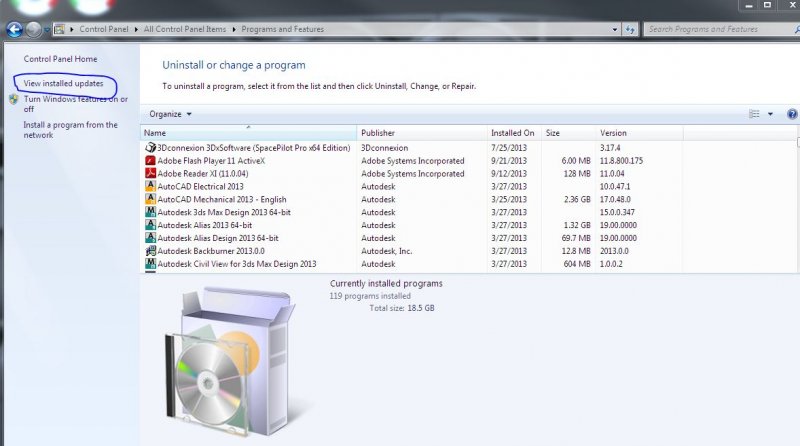Click the large software box and disc image
Viewport: 800px width, 446px height.
pyautogui.click(x=230, y=361)
